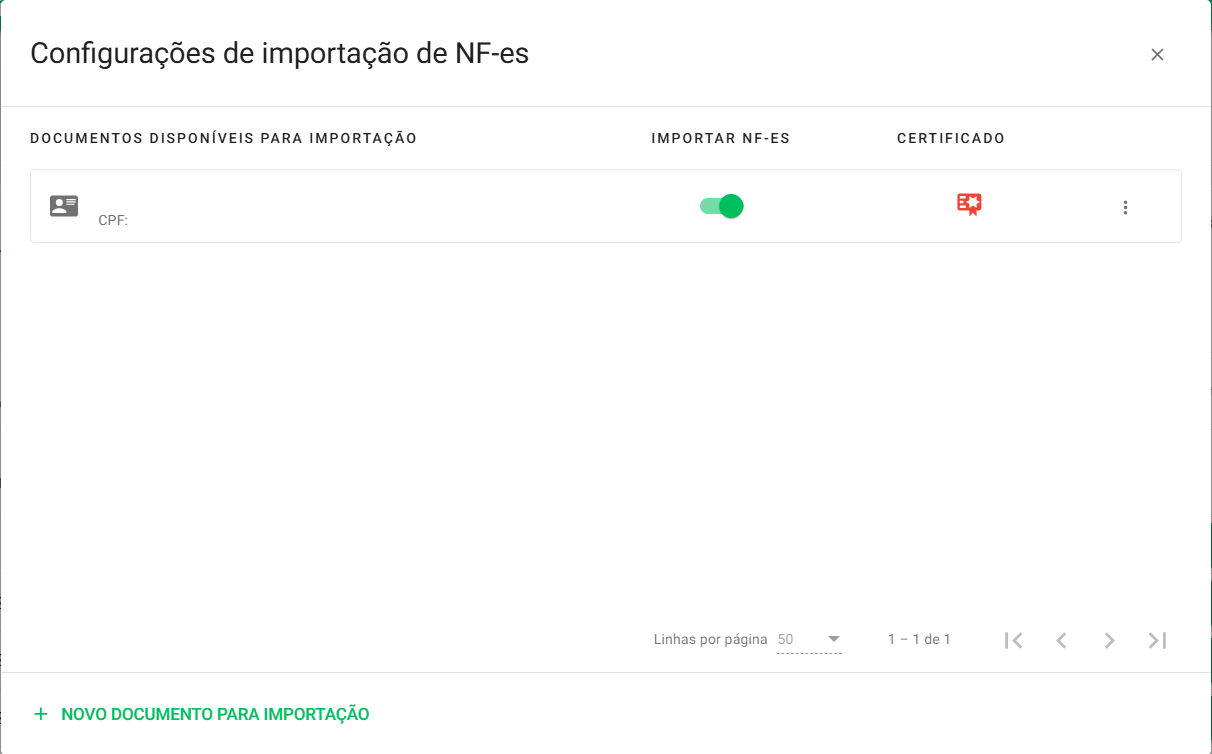Click the Documentos Disponíveis Para Importação header
Screen dimensions: 1212x754
point(224,138)
